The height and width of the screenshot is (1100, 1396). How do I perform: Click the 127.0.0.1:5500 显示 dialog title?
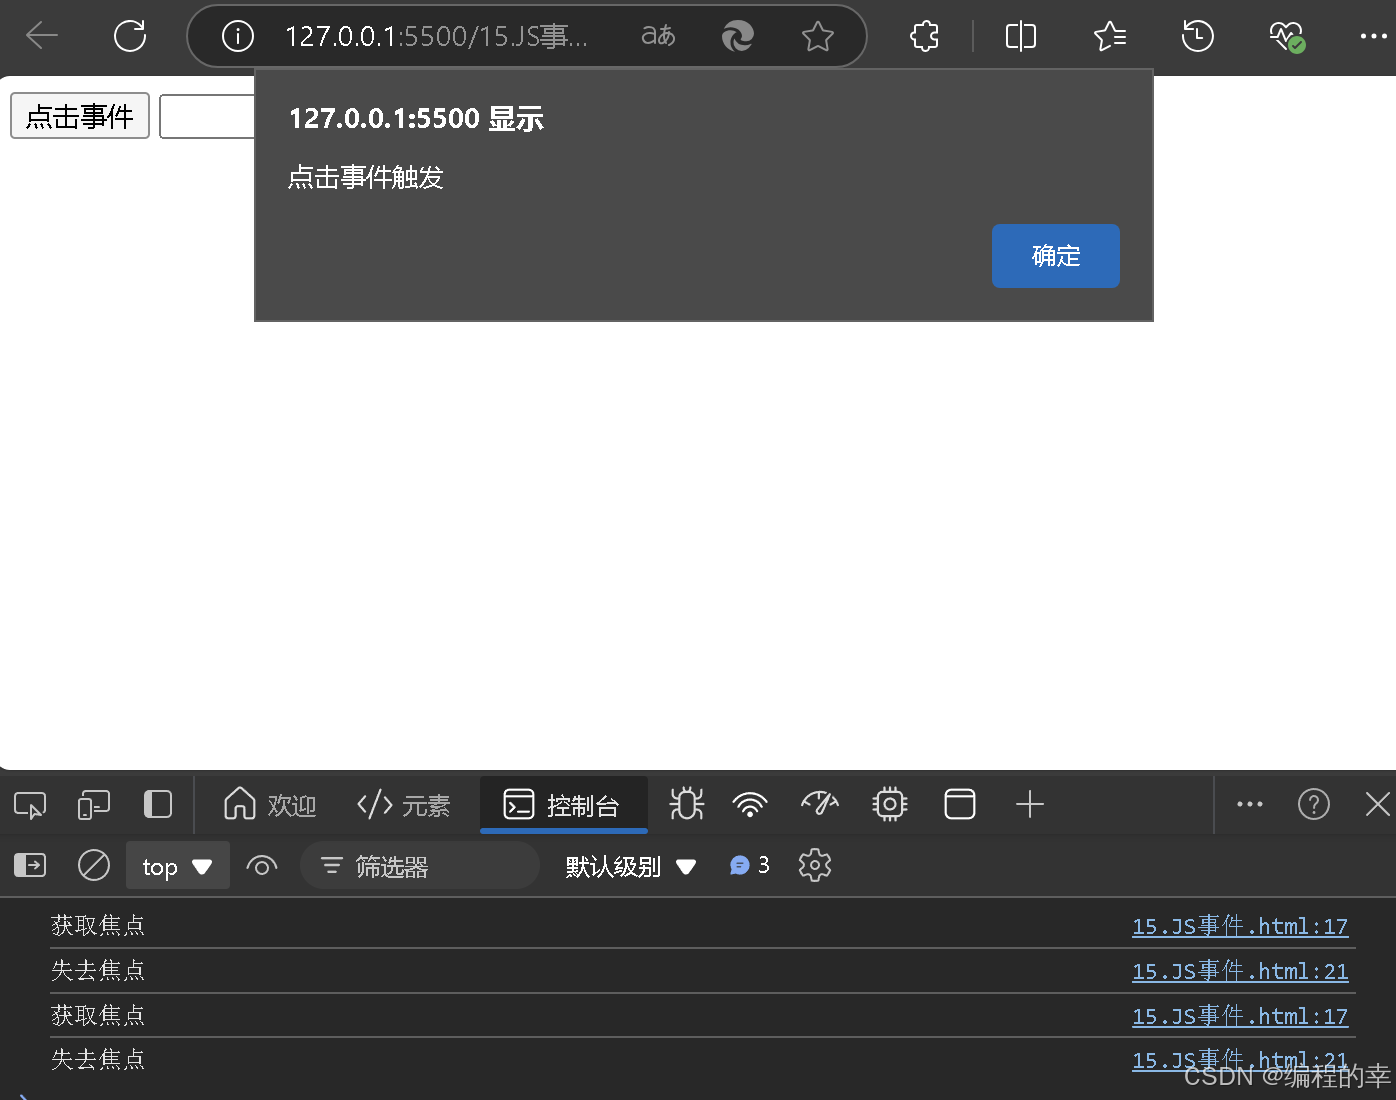click(416, 119)
